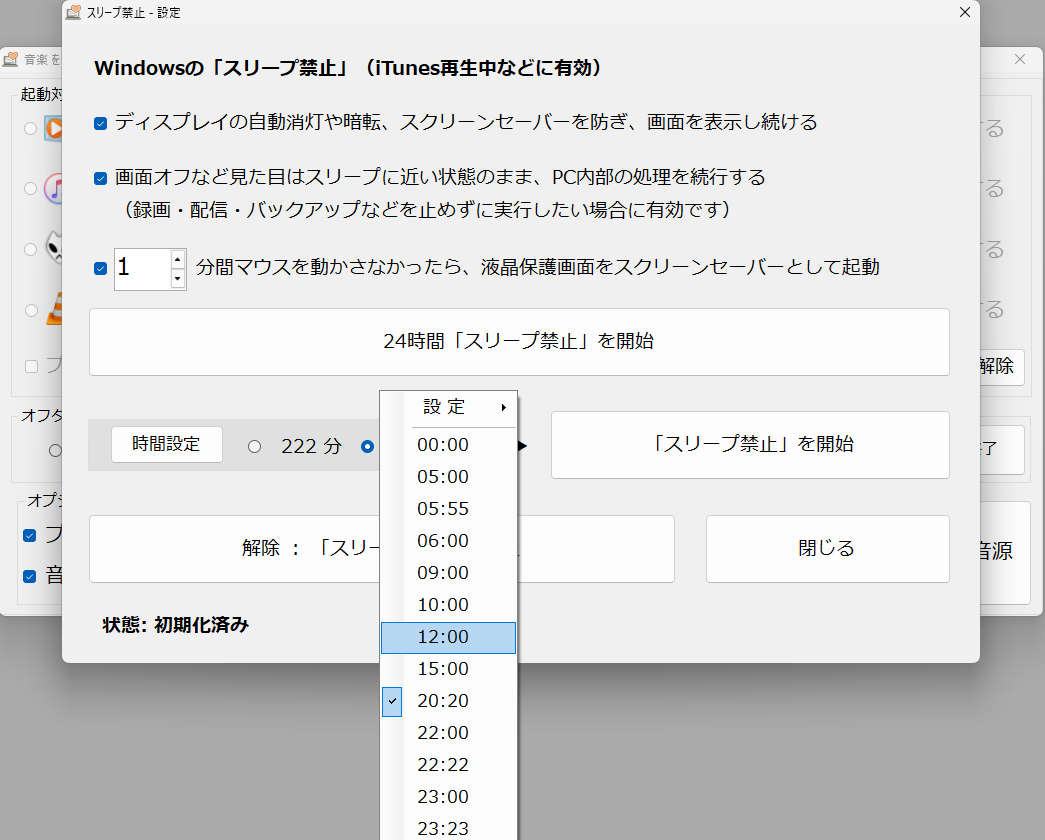Image resolution: width=1045 pixels, height=840 pixels.
Task: Click the sleep prohibition app title bar icon
Action: point(73,13)
